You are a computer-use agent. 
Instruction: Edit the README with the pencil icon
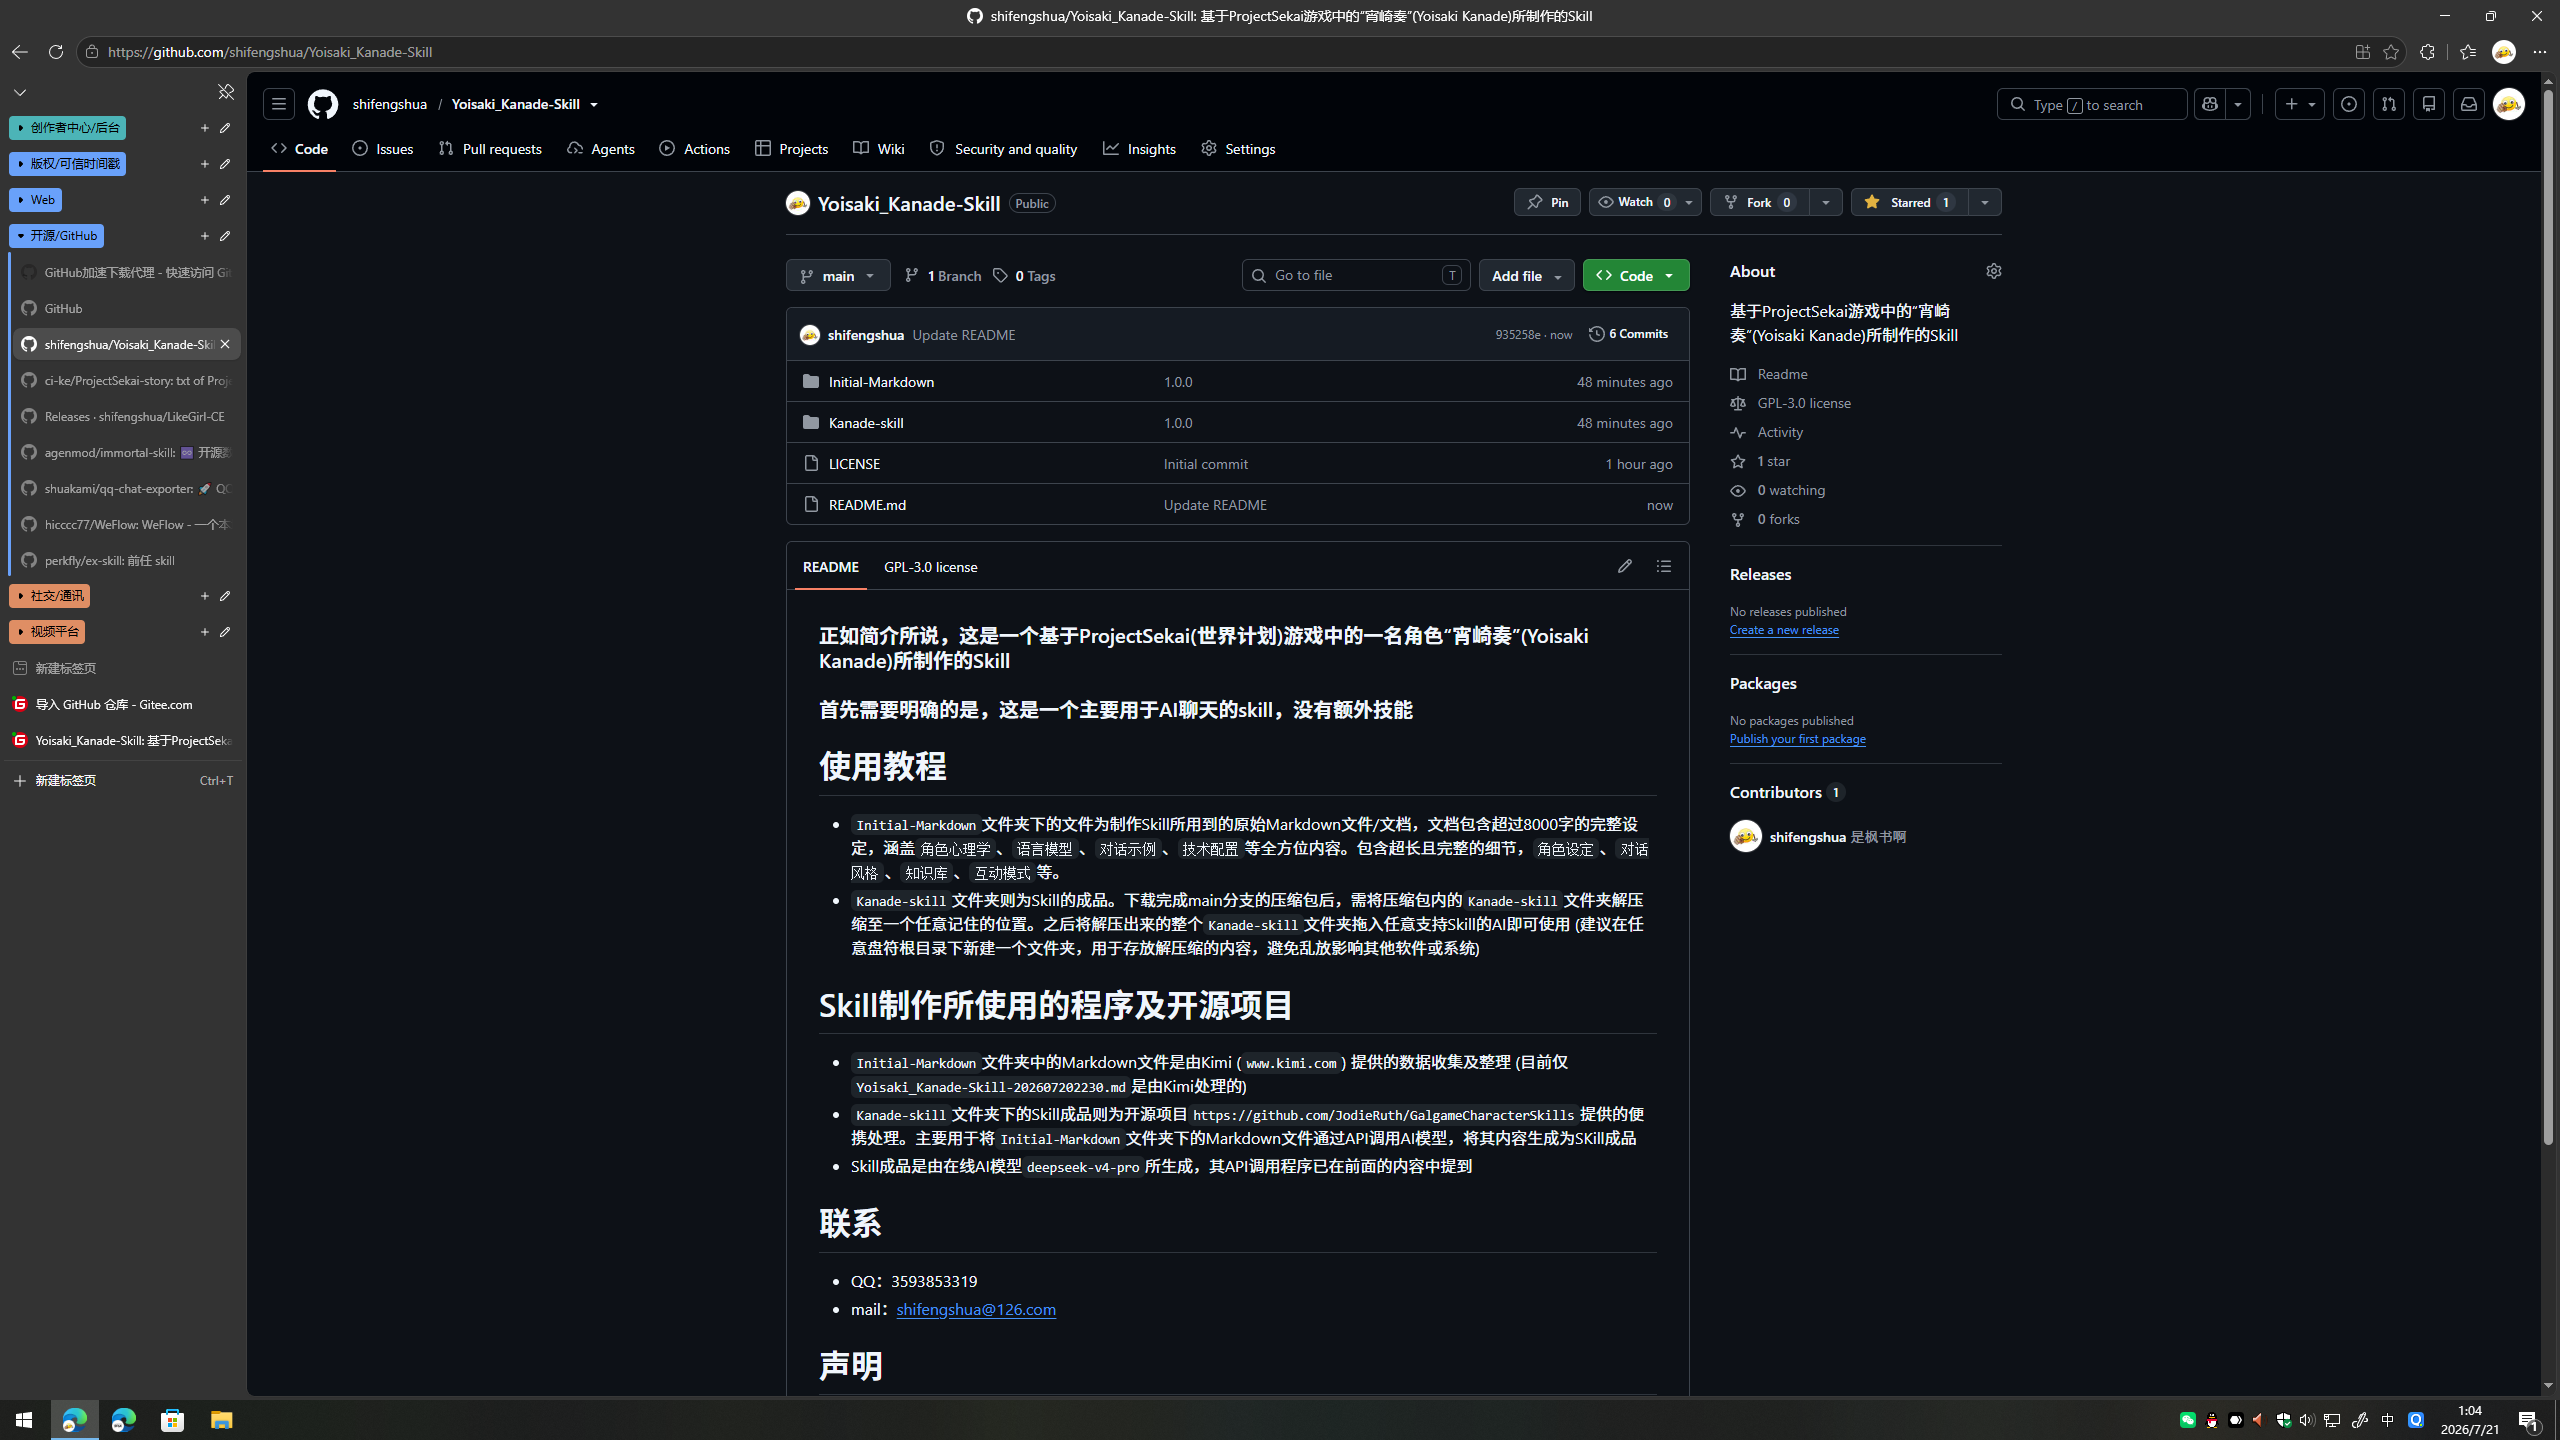(x=1624, y=566)
